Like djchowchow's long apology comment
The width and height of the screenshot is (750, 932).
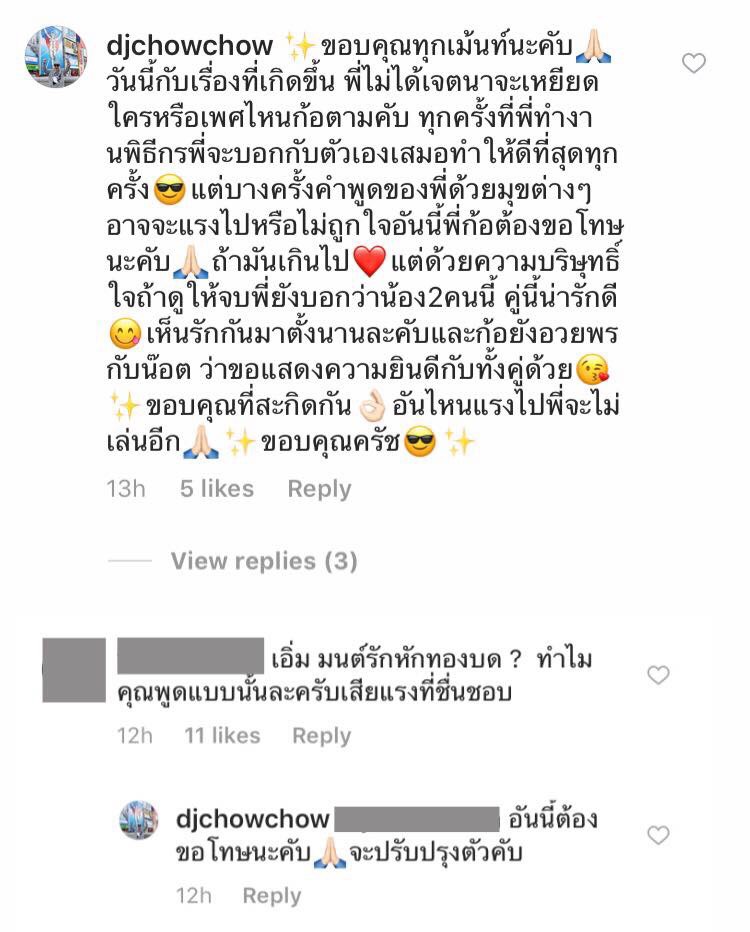click(693, 63)
